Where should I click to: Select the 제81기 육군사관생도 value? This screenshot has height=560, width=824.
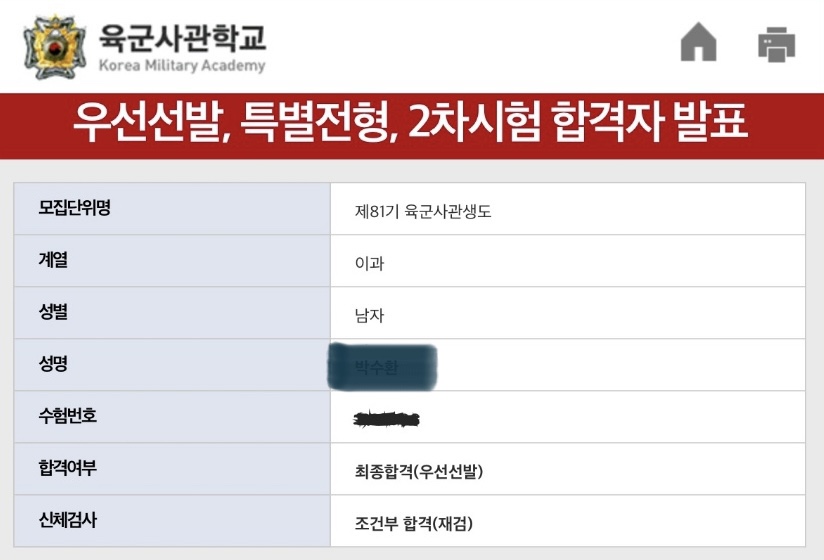(423, 212)
